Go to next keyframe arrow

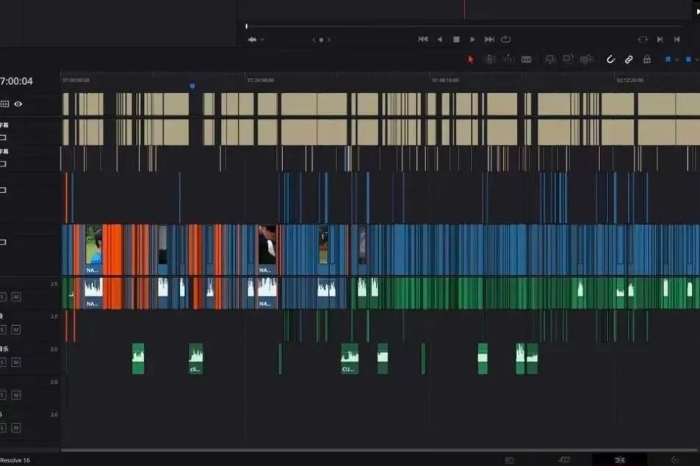[329, 40]
